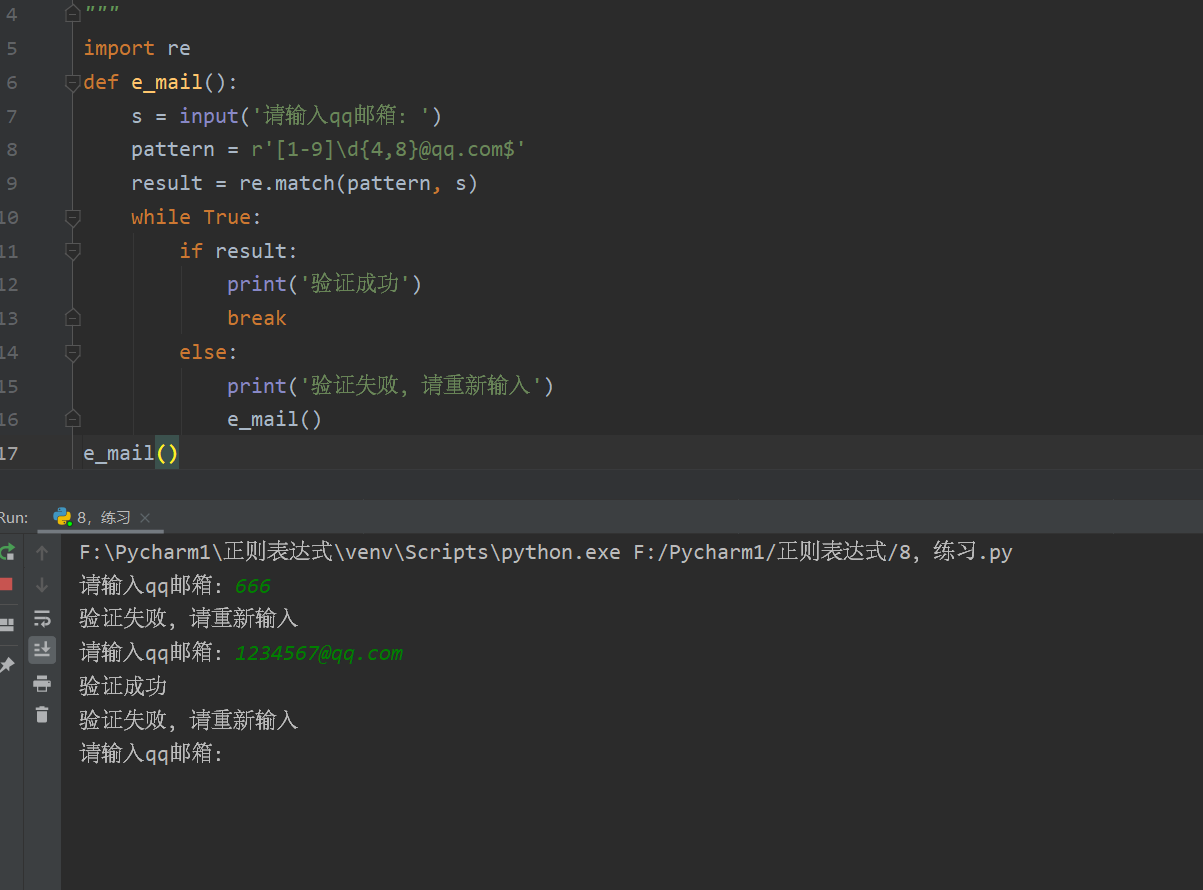Click 're.match(pattern, s)' in the editor

tap(358, 183)
